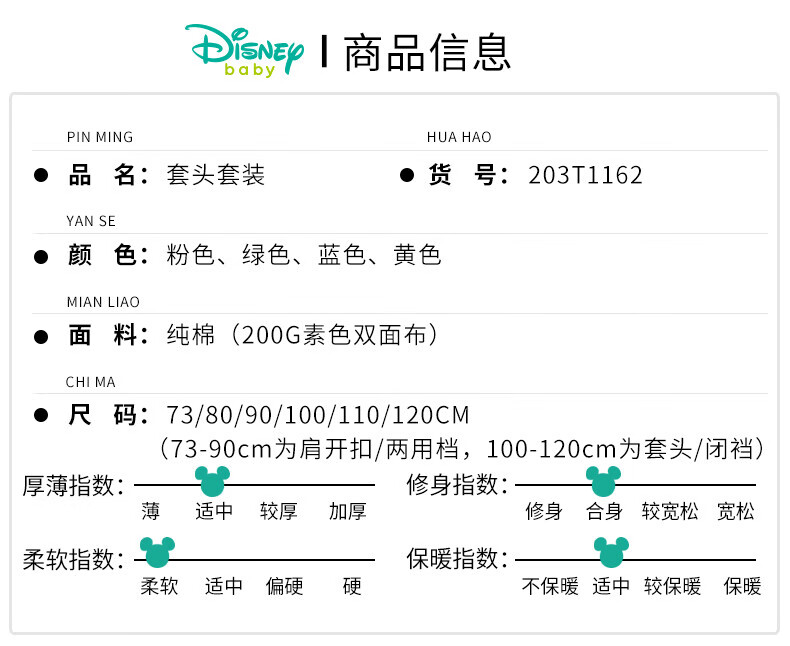Click the size list 73/80/90/100/110/120CM
Screen dimensions: 790x646
coord(318,415)
